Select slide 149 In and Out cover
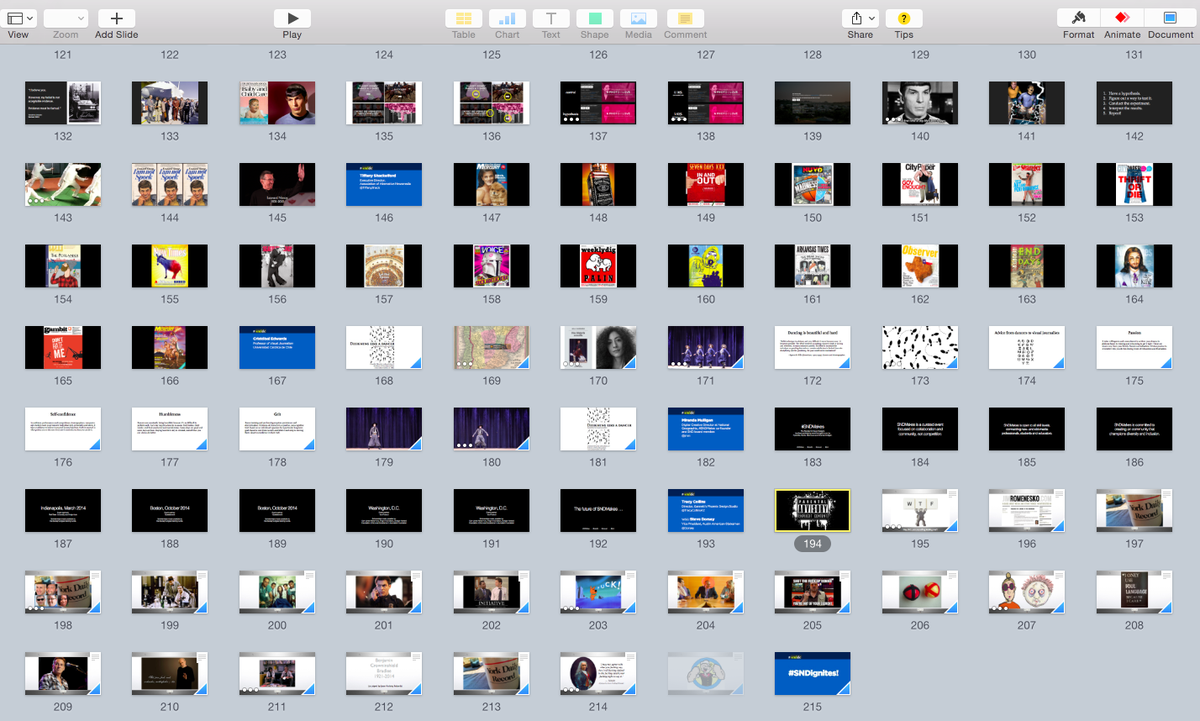Image resolution: width=1200 pixels, height=721 pixels. (x=706, y=184)
